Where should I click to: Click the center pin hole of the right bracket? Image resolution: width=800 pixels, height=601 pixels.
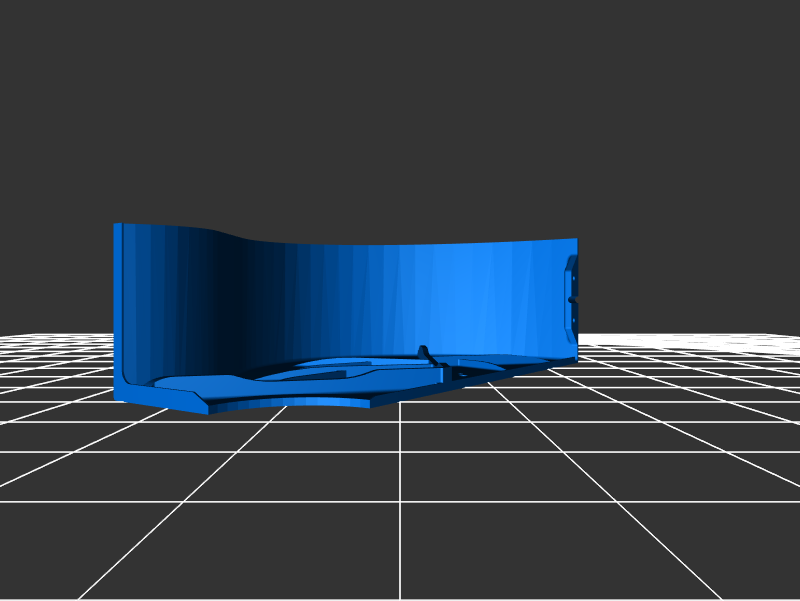click(571, 298)
